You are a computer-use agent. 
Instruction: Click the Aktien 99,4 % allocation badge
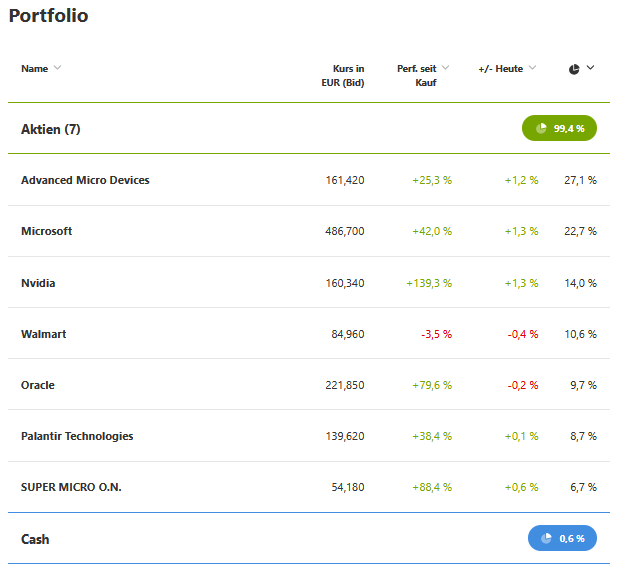559,128
